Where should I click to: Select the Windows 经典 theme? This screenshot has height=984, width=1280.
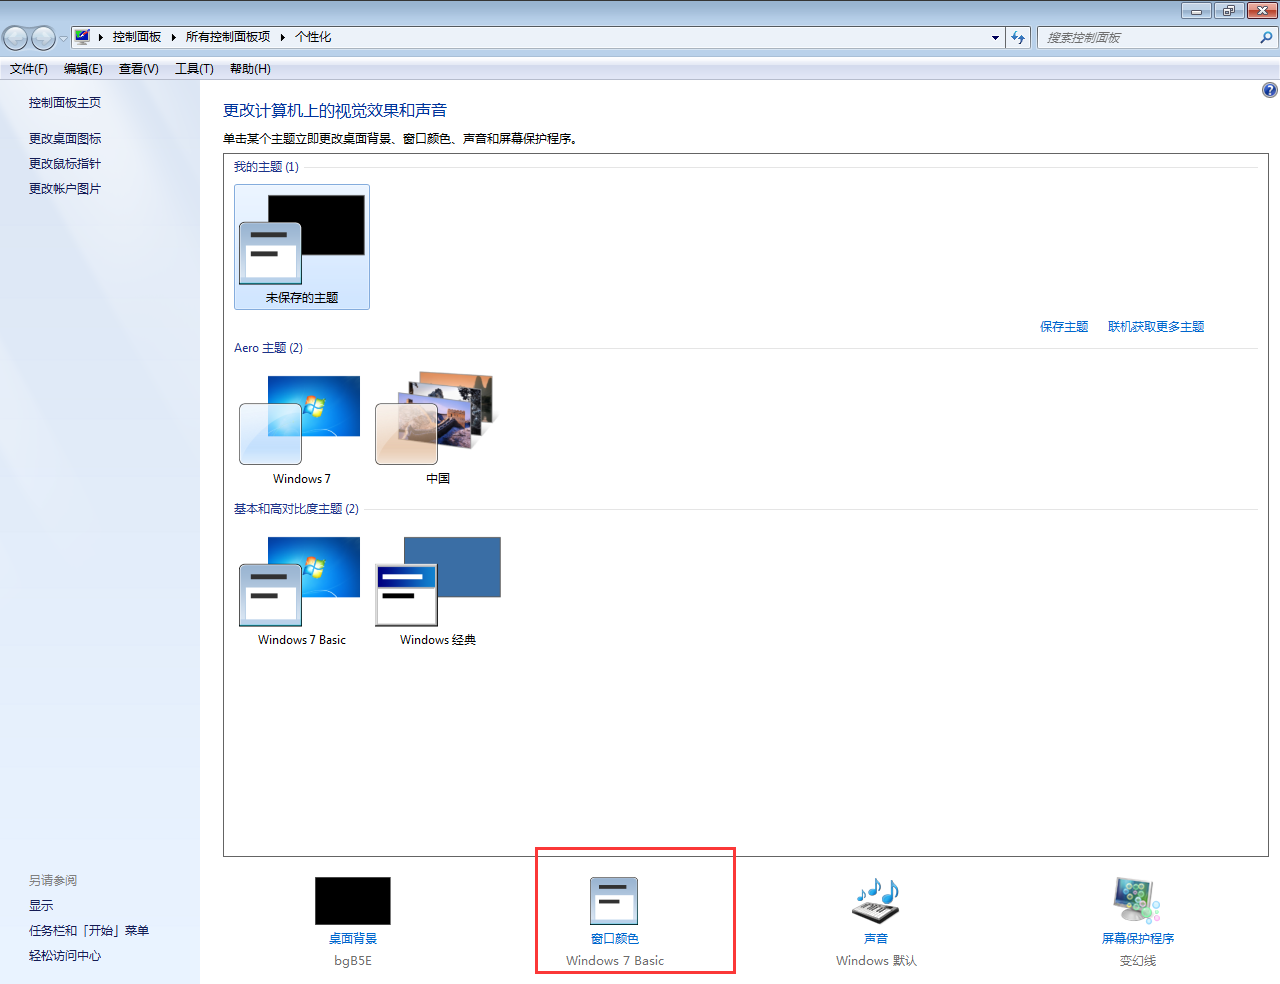click(437, 590)
